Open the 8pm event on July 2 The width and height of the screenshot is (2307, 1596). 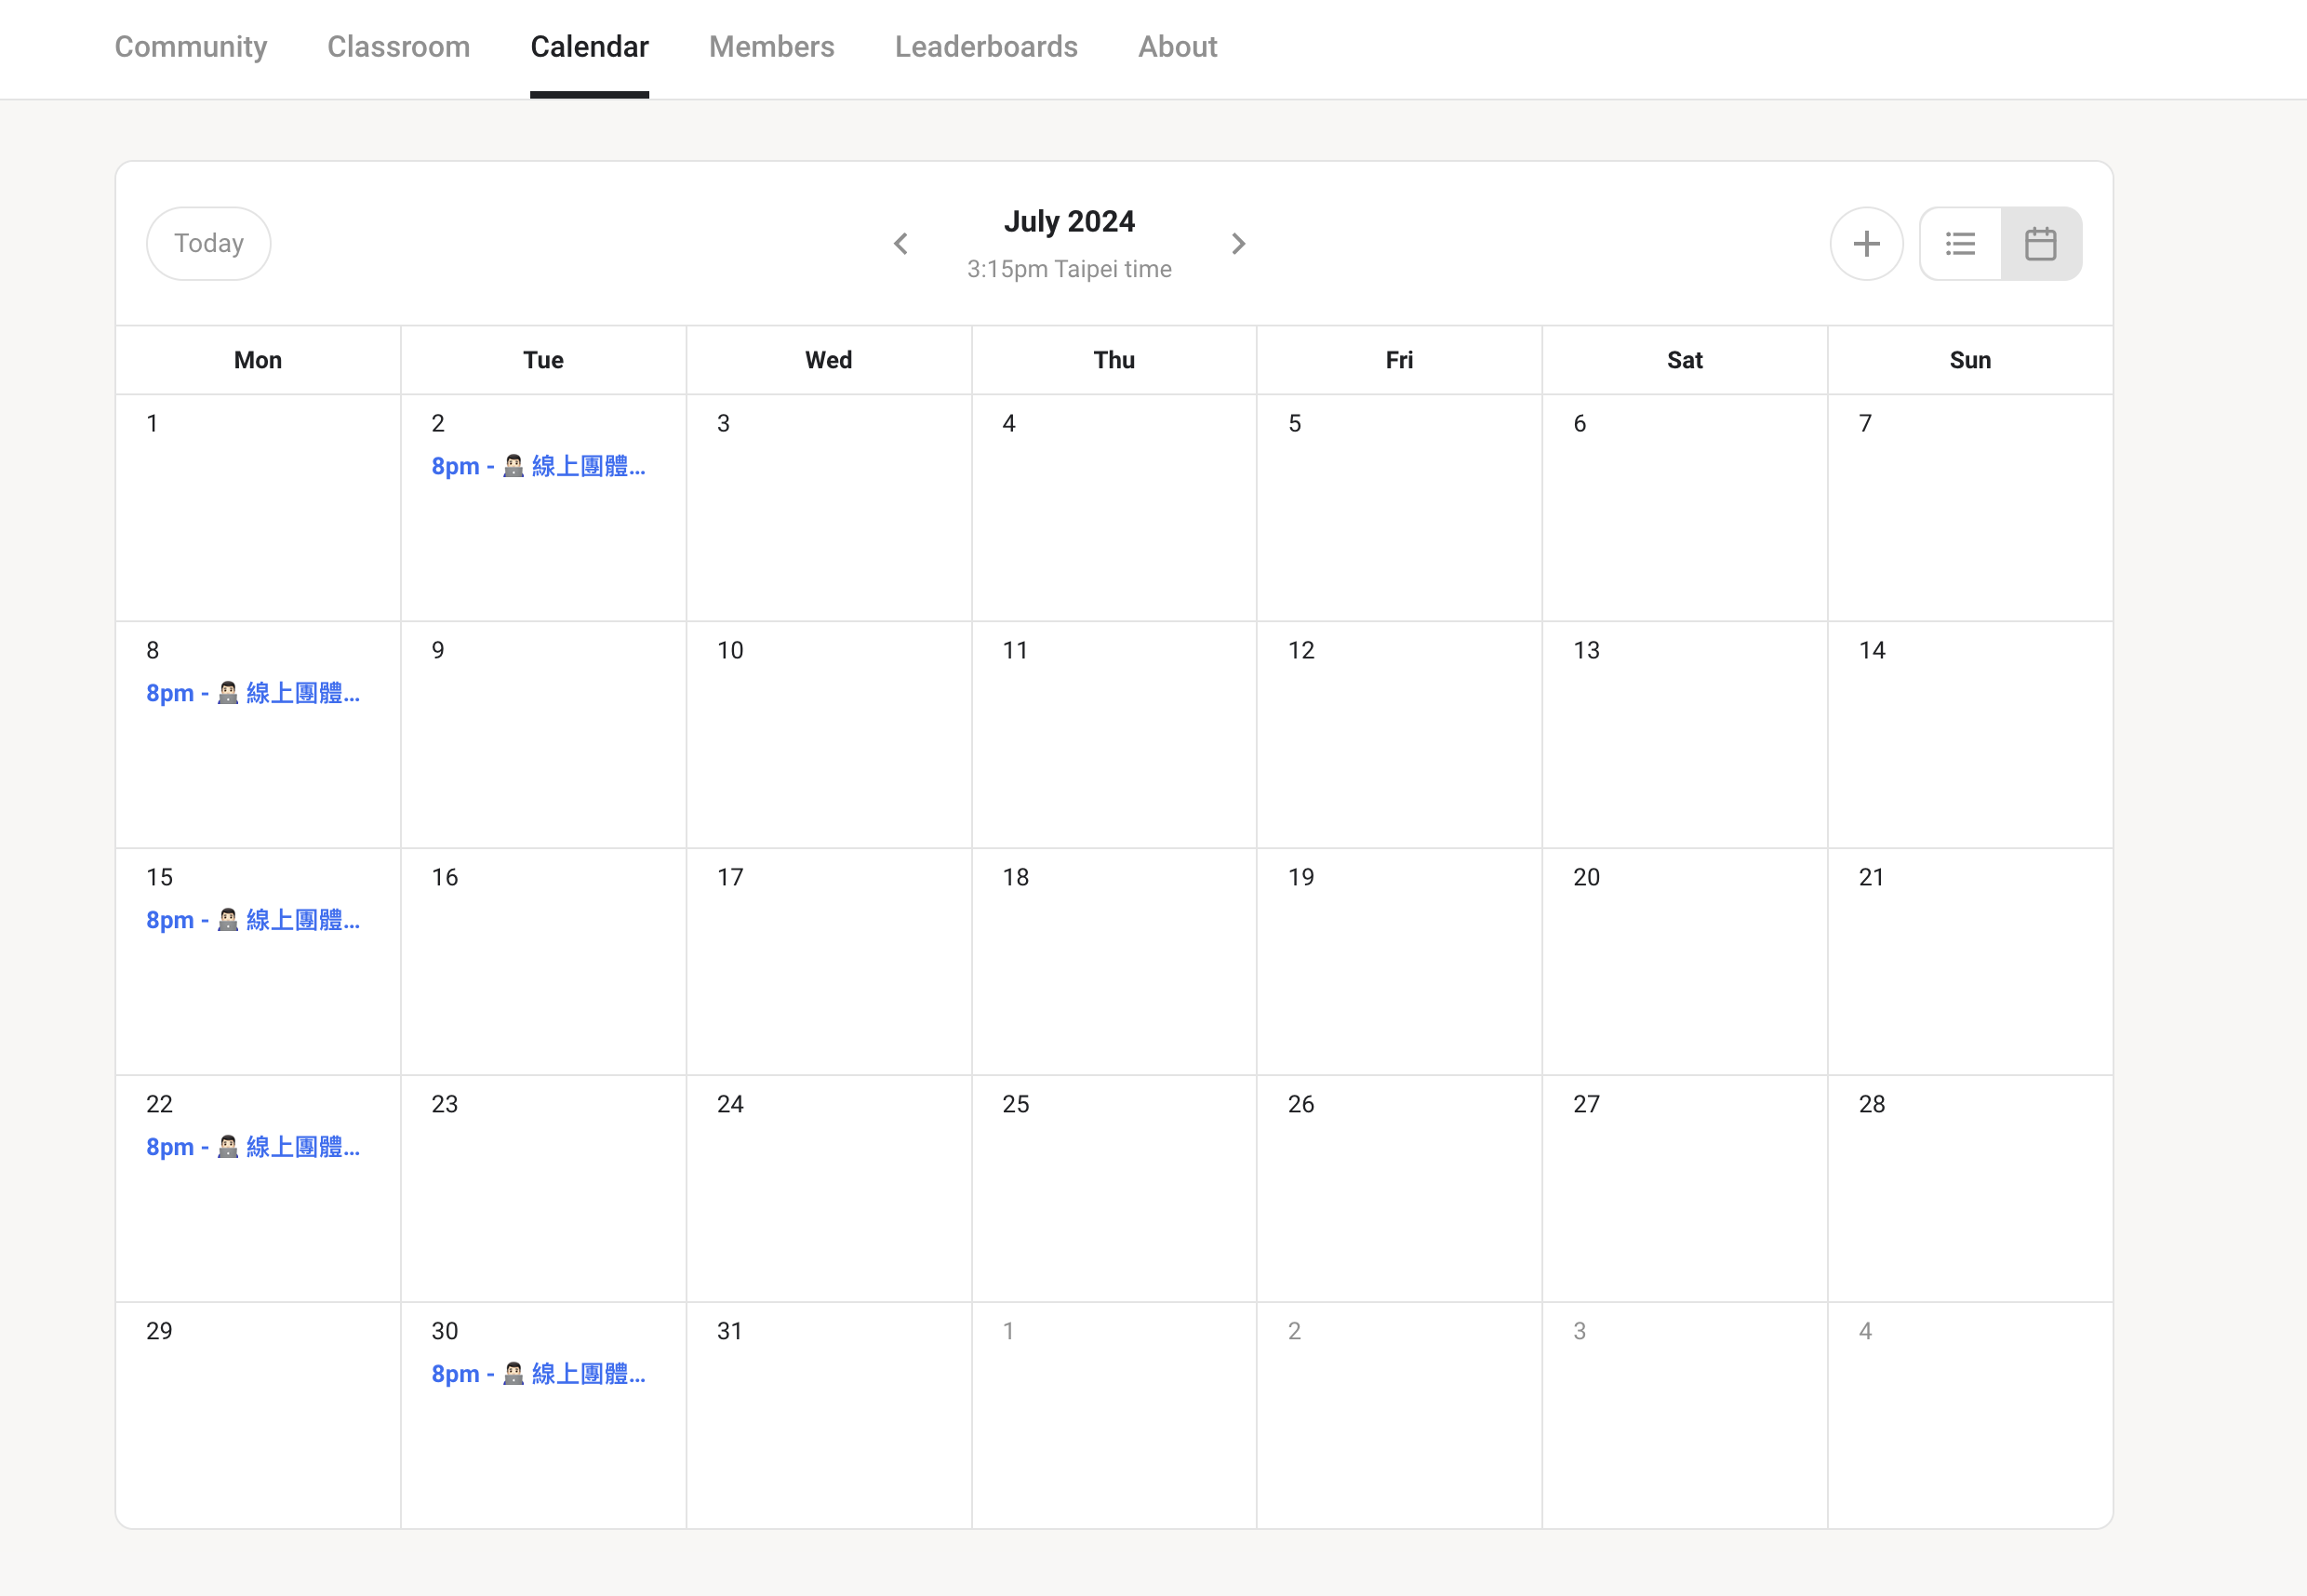click(x=539, y=466)
